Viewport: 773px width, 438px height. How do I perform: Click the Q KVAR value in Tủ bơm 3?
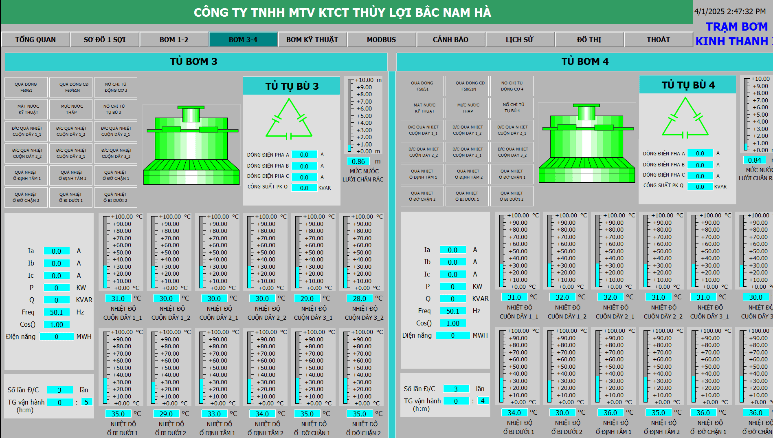point(57,299)
